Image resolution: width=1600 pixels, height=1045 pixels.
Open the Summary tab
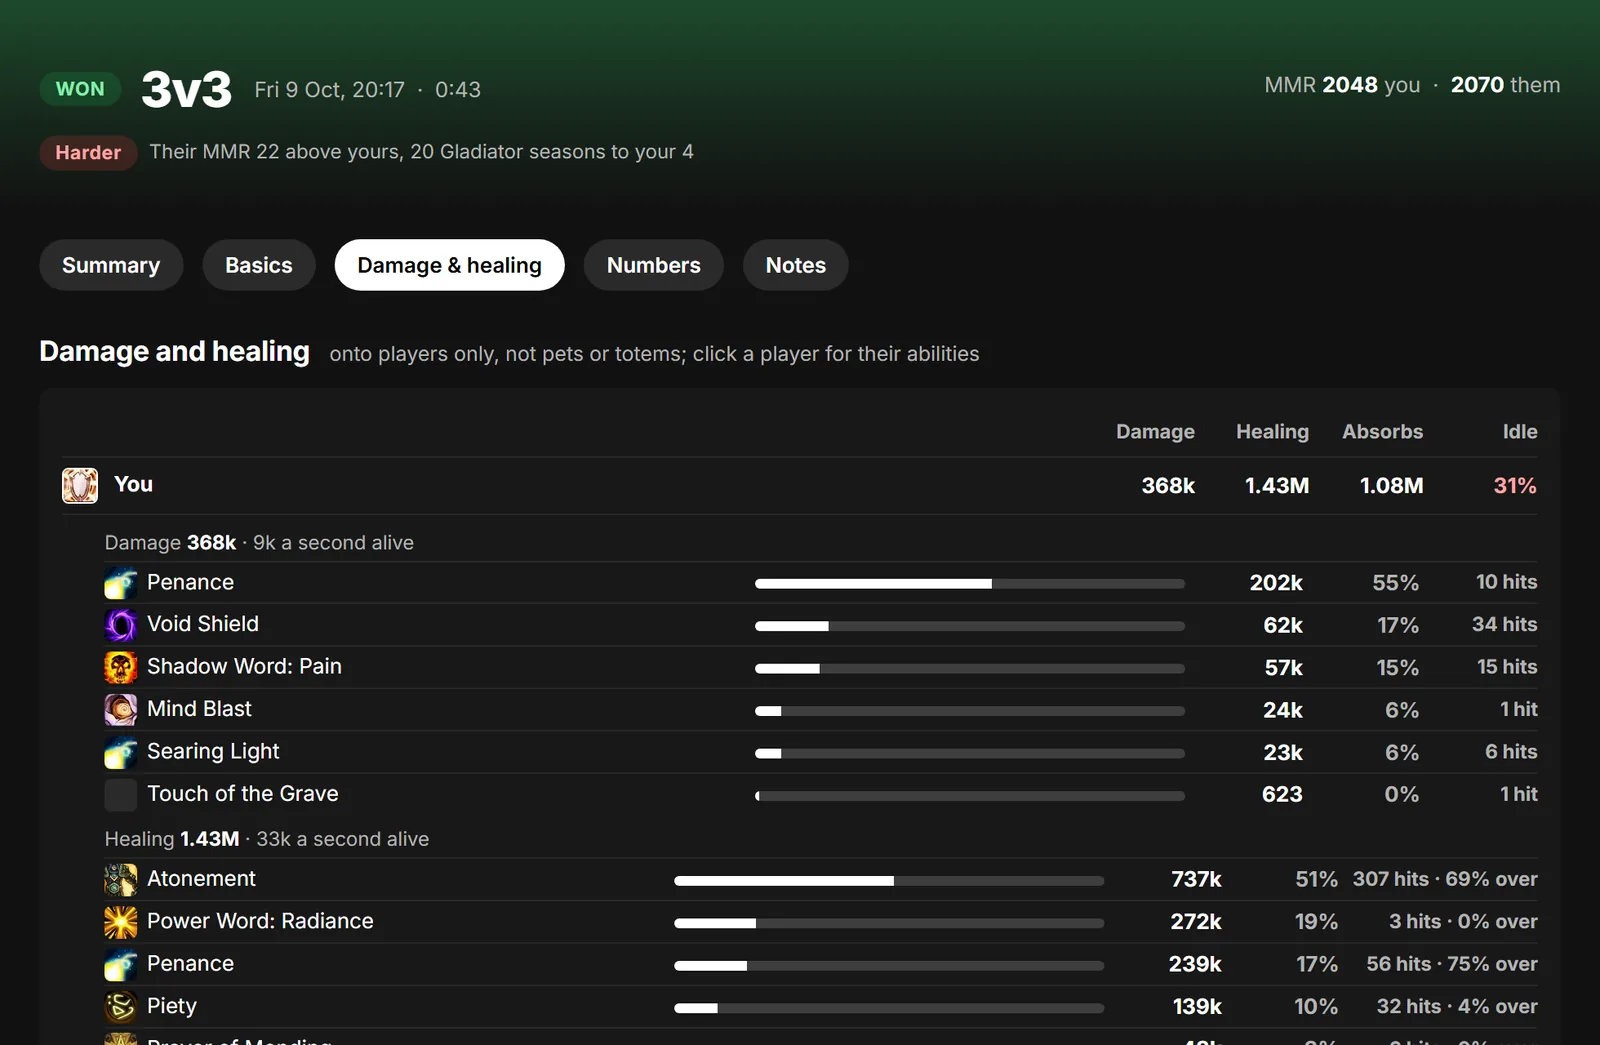(x=111, y=265)
